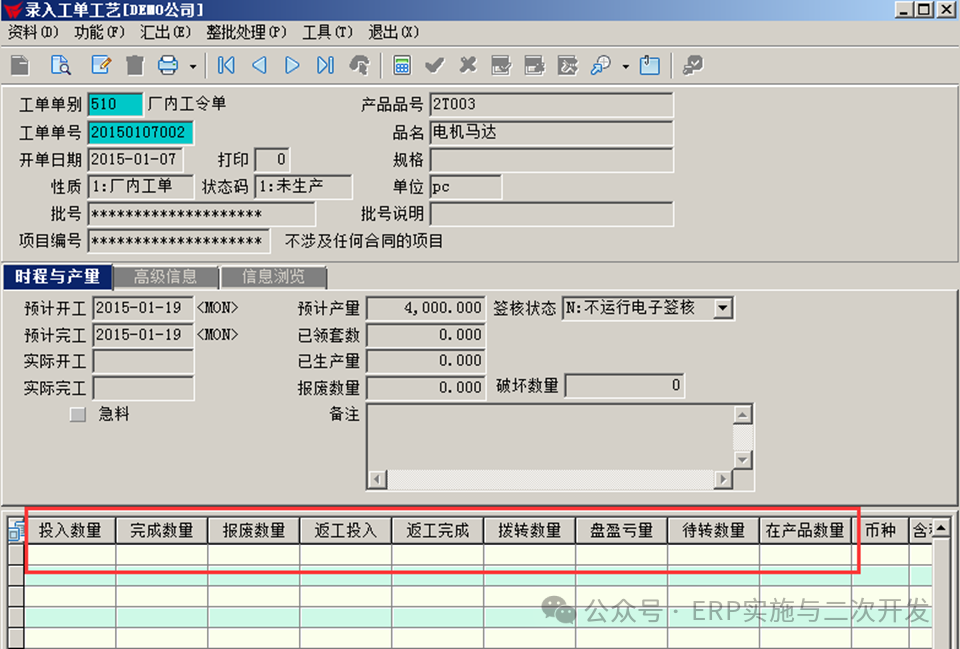This screenshot has width=960, height=649.
Task: Jump to the first record arrow
Action: tap(226, 66)
